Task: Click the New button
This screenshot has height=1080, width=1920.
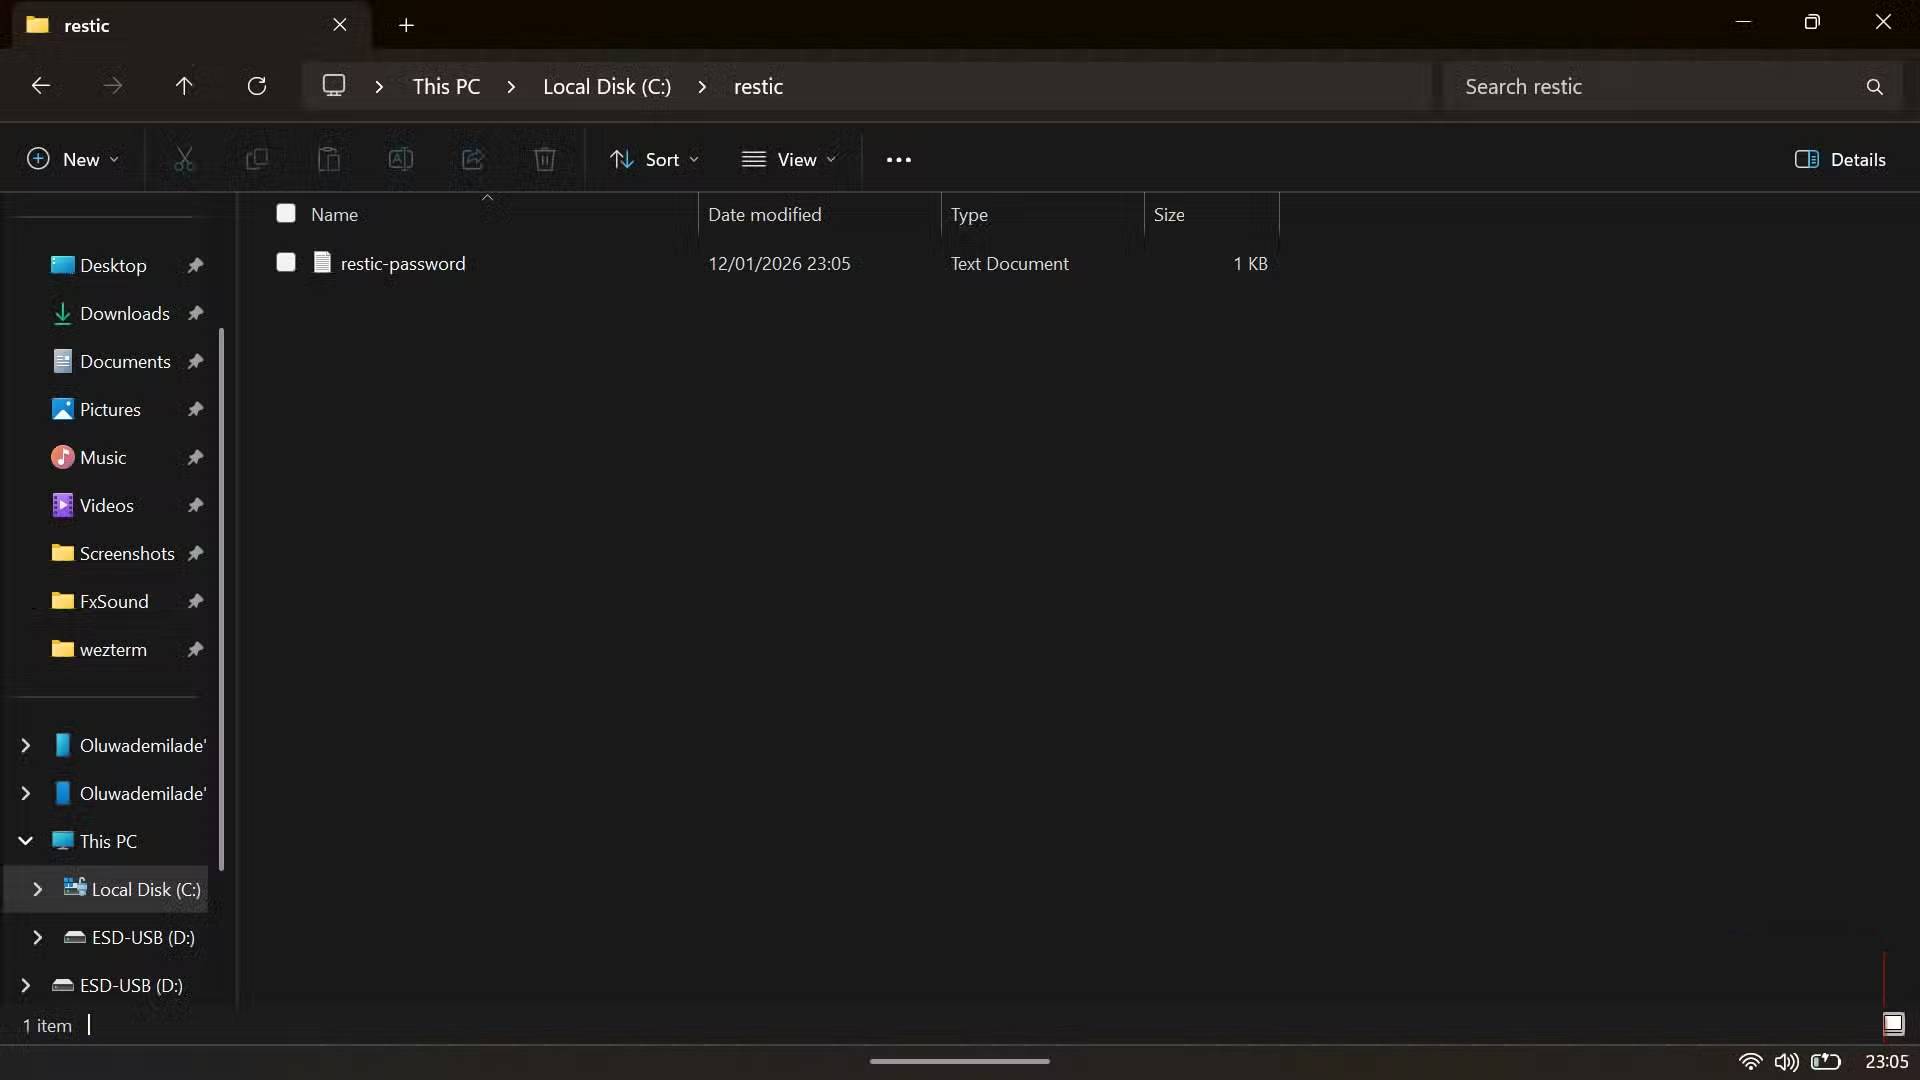Action: pos(72,159)
